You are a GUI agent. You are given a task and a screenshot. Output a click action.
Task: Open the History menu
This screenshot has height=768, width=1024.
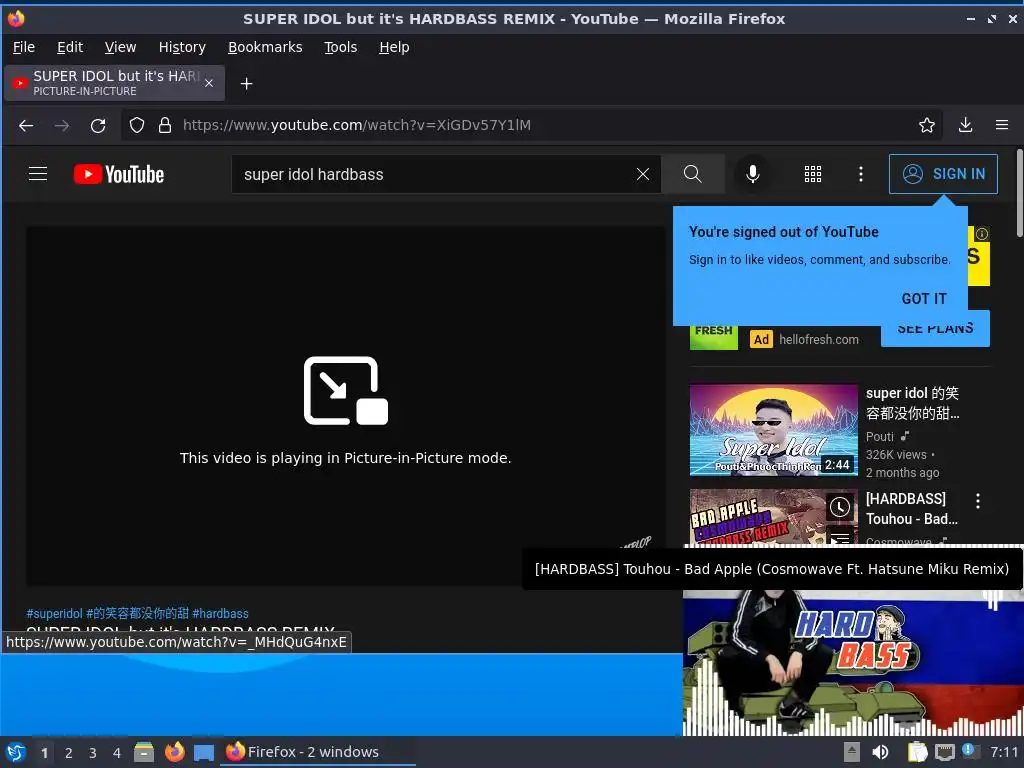coord(182,47)
